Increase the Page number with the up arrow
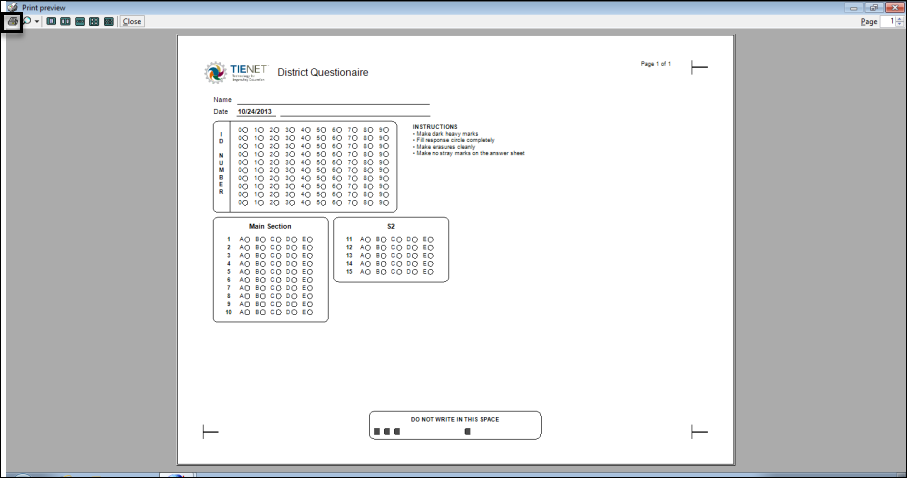907x478 pixels. pyautogui.click(x=899, y=18)
